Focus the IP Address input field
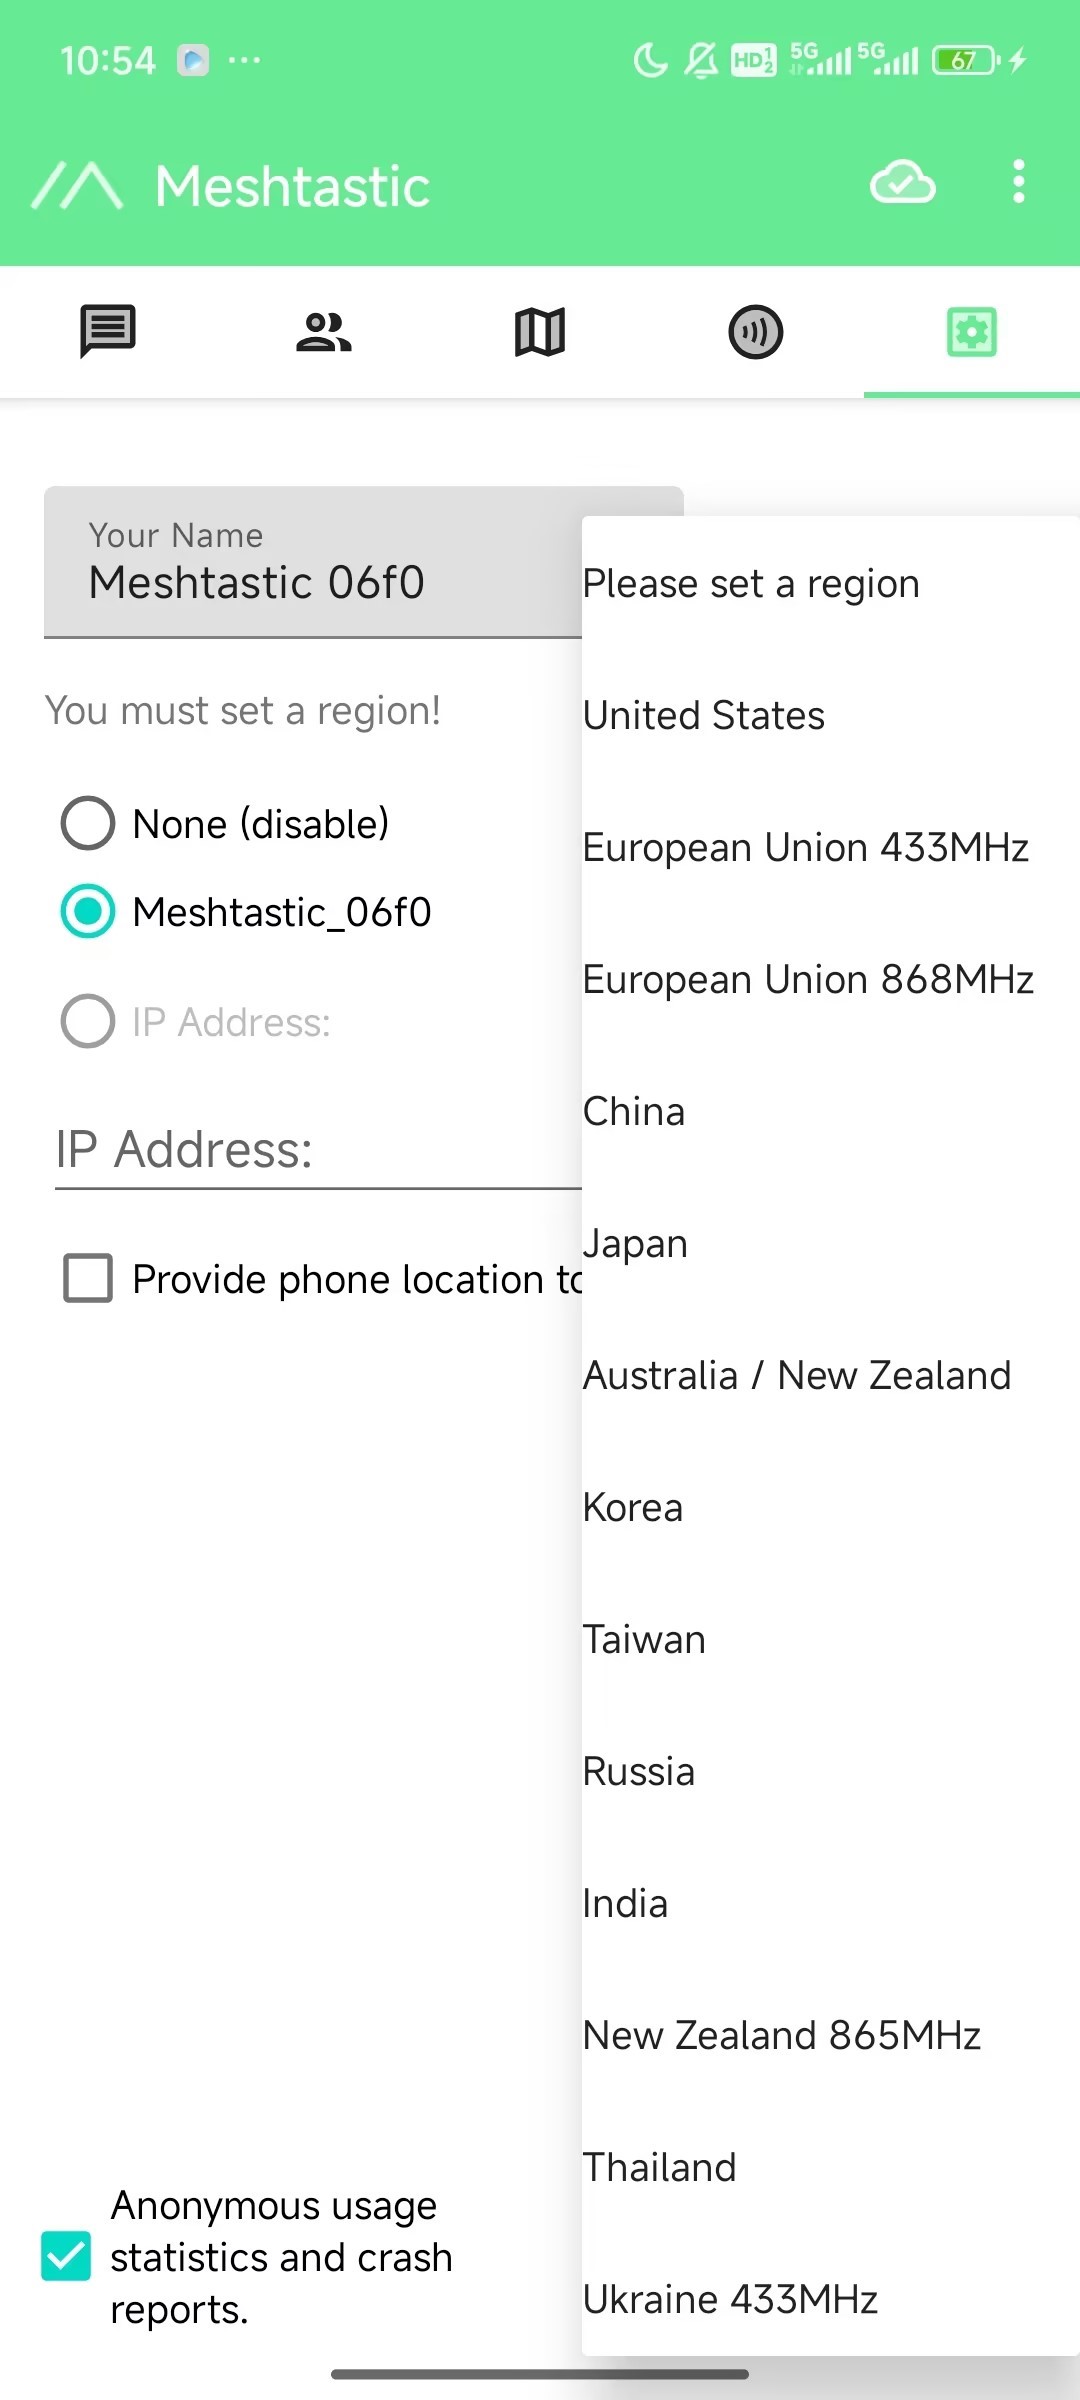Image resolution: width=1080 pixels, height=2400 pixels. (318, 1150)
